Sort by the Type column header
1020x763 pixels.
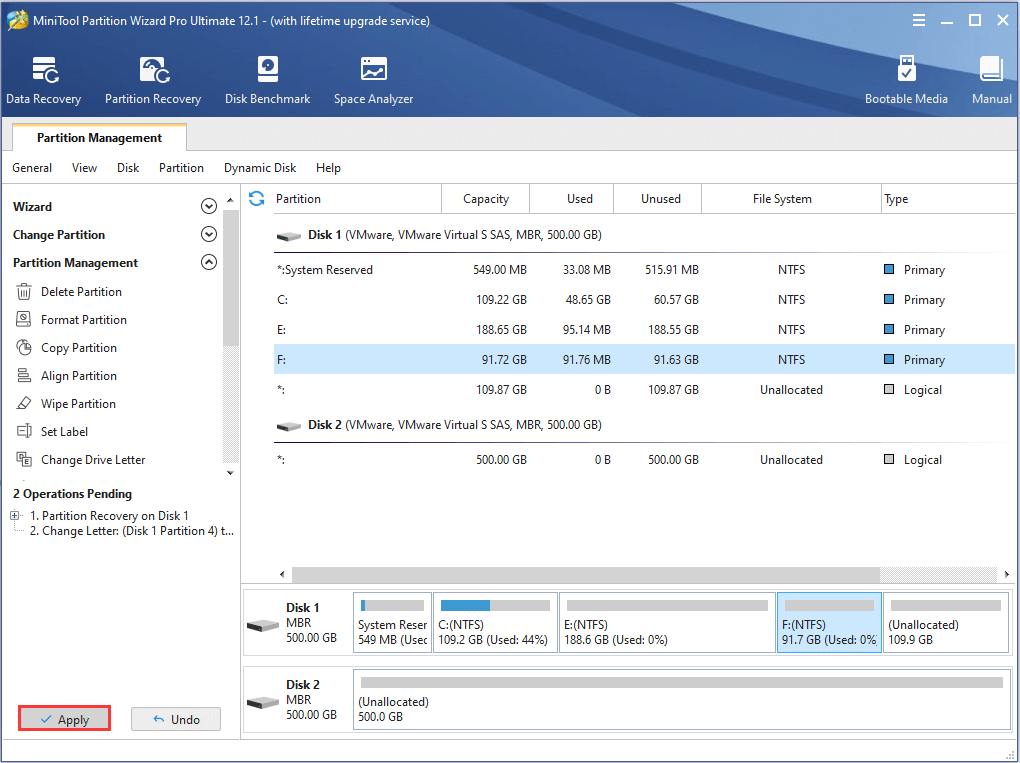[x=948, y=198]
